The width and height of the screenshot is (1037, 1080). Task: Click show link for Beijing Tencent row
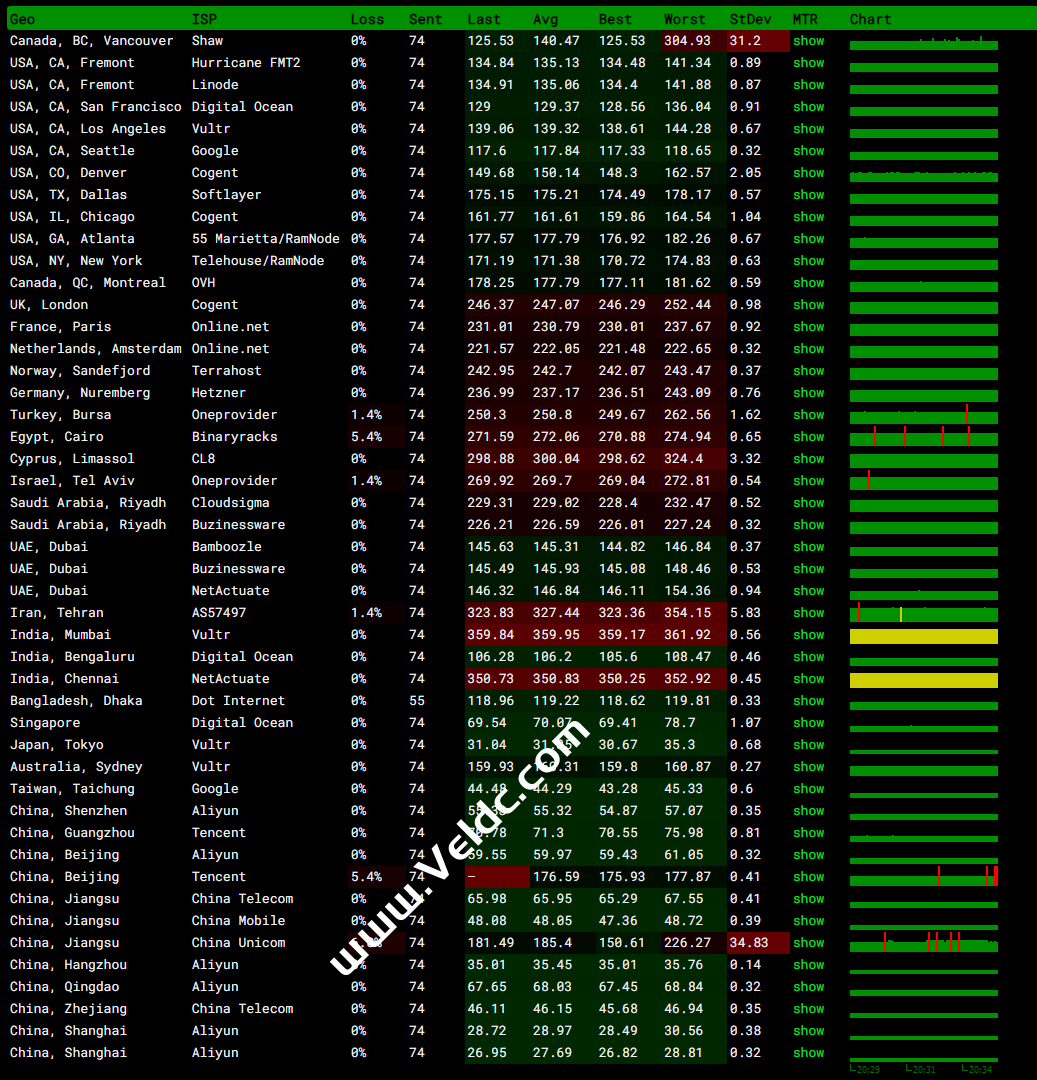[x=808, y=877]
